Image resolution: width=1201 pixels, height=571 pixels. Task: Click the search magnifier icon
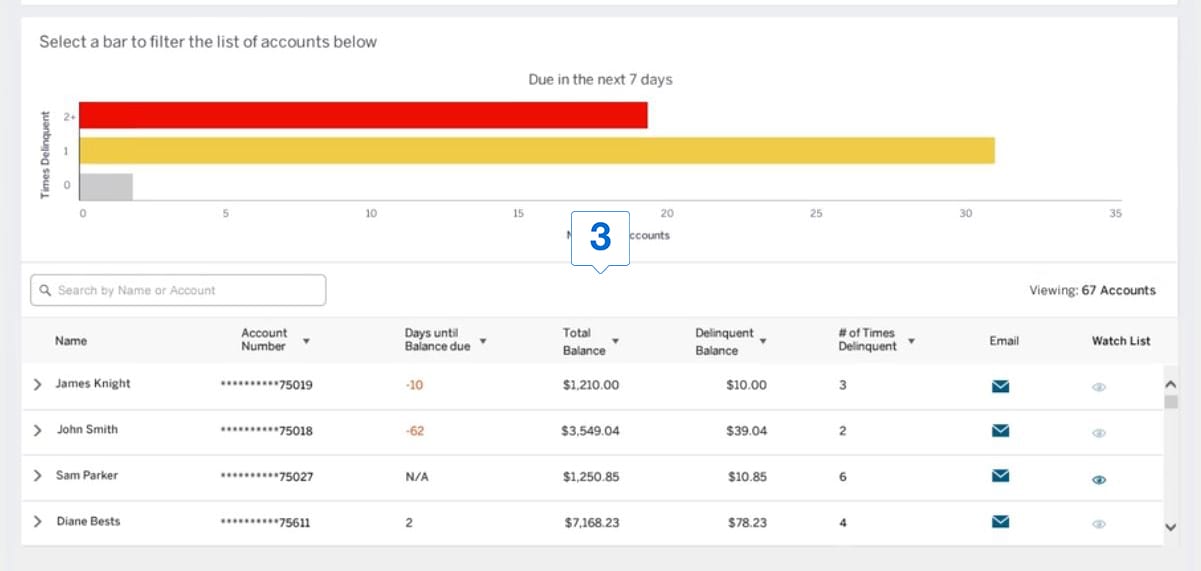tap(45, 291)
